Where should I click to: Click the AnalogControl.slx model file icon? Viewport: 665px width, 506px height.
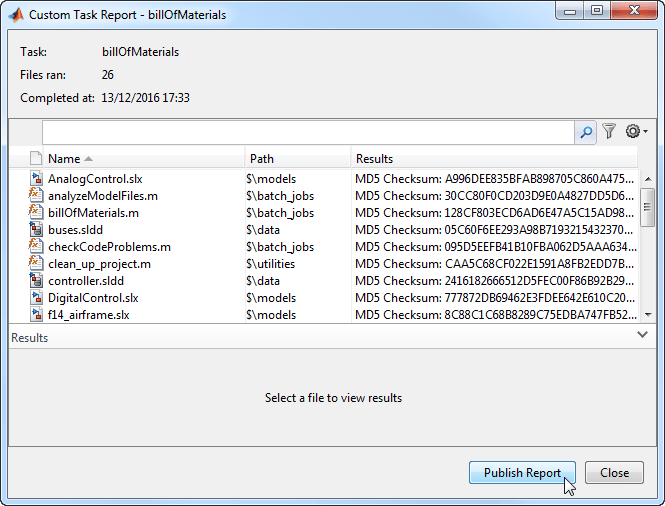pos(36,179)
